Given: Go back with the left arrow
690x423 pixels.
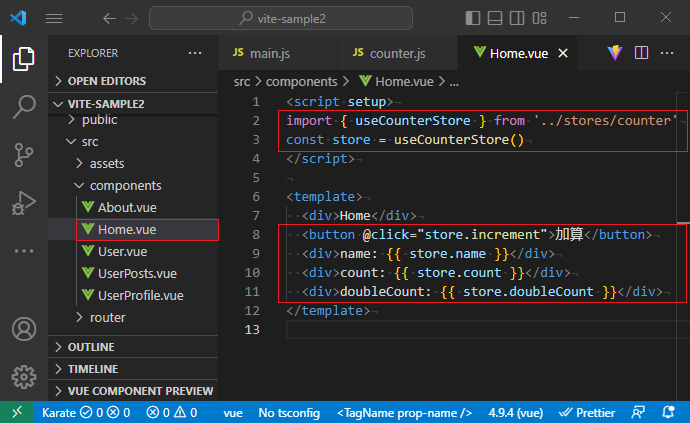Looking at the screenshot, I should [x=109, y=18].
